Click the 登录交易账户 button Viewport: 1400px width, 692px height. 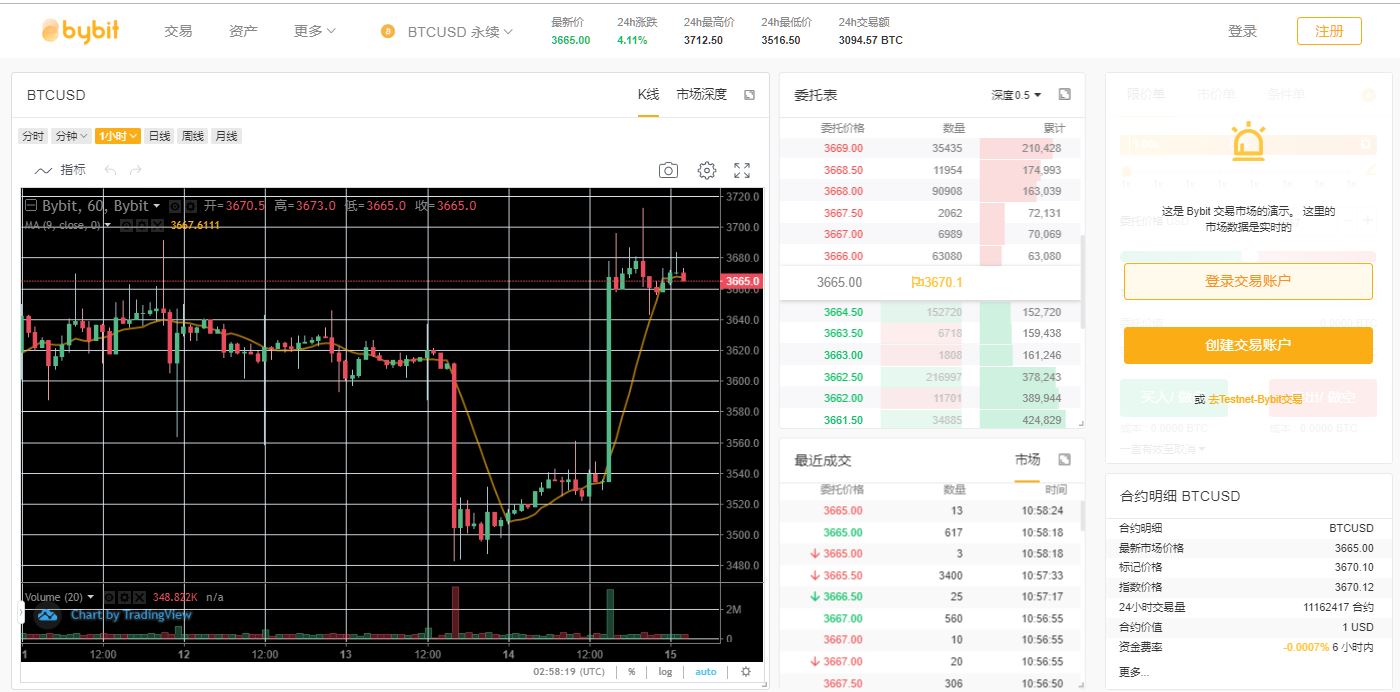coord(1248,282)
